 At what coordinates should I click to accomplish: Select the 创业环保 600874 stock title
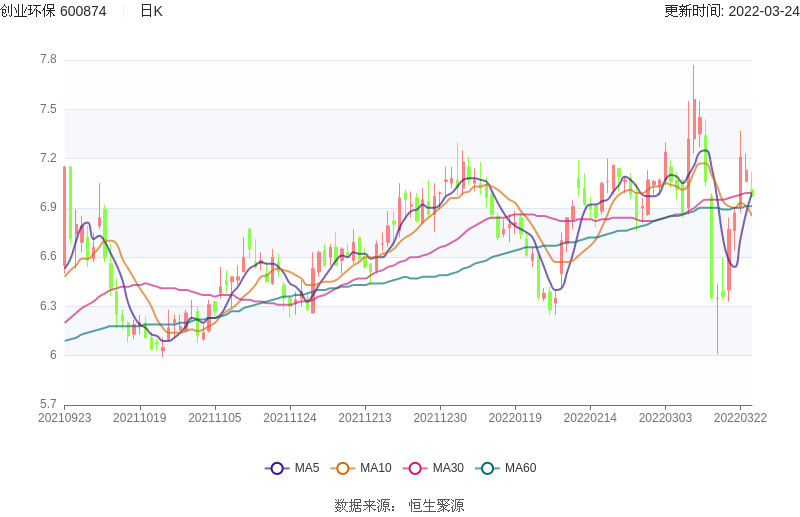(54, 11)
